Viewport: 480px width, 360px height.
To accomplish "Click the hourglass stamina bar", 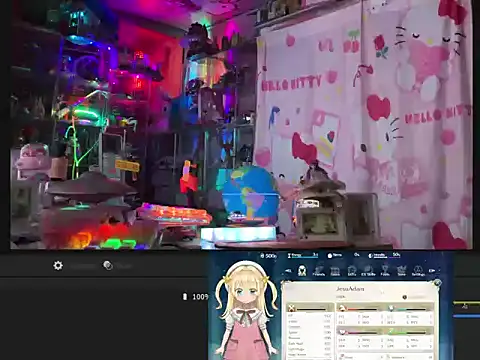I will [x=303, y=256].
